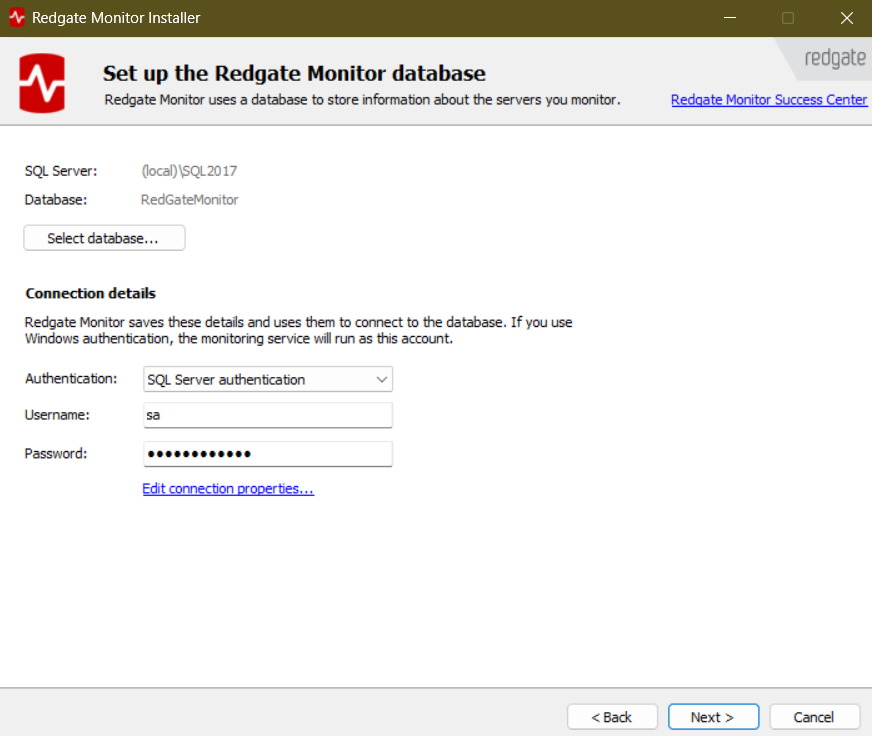872x736 pixels.
Task: Click the Password label
Action: 56,454
